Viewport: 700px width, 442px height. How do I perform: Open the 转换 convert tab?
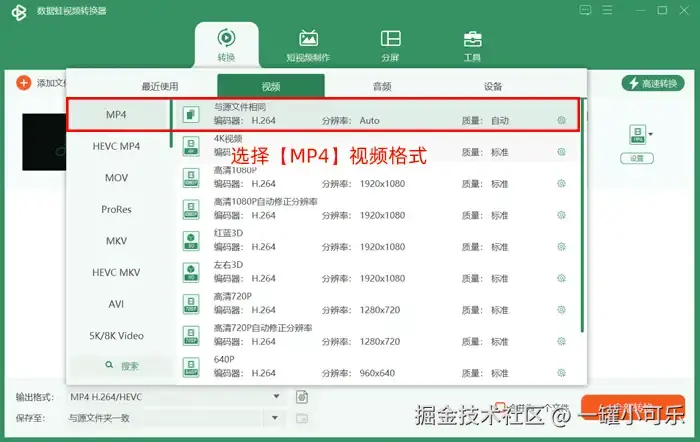(x=226, y=45)
